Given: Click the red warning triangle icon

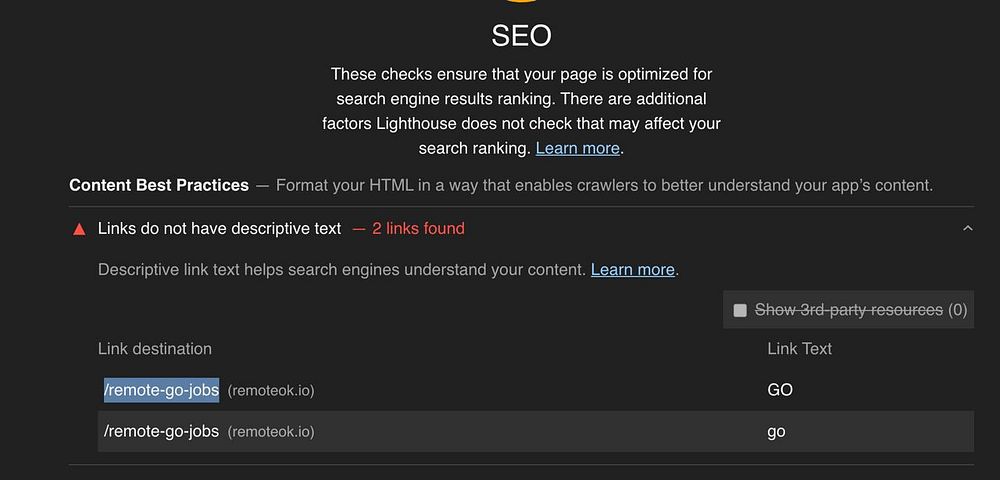Looking at the screenshot, I should (x=79, y=229).
